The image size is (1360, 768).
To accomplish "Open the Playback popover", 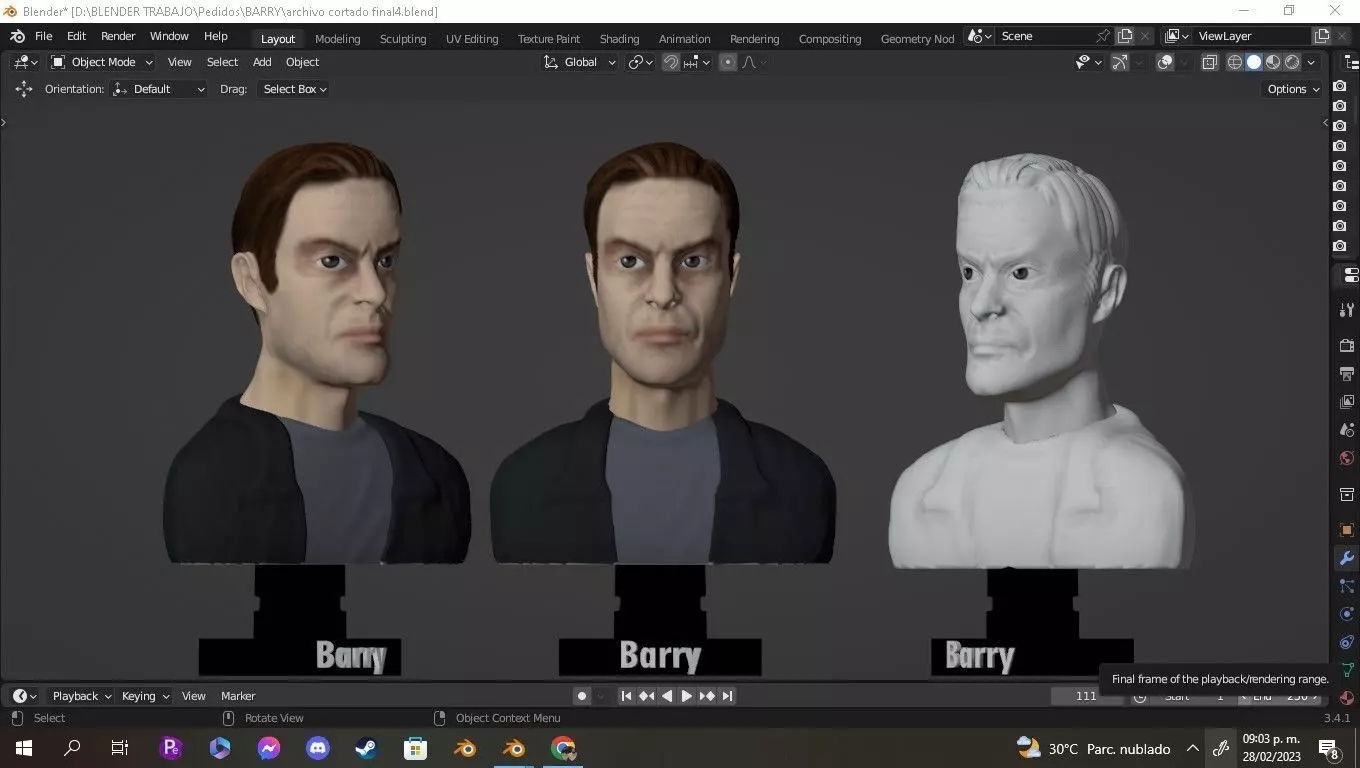I will pos(82,696).
